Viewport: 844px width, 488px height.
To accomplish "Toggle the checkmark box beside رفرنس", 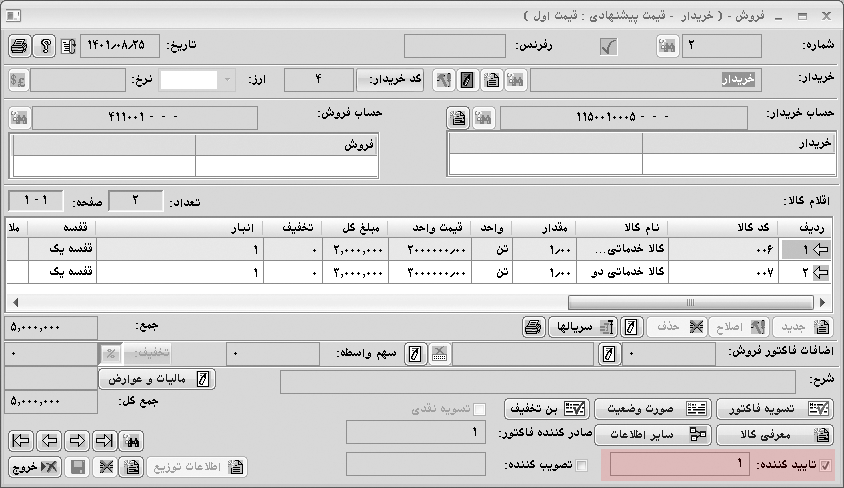I will [606, 46].
